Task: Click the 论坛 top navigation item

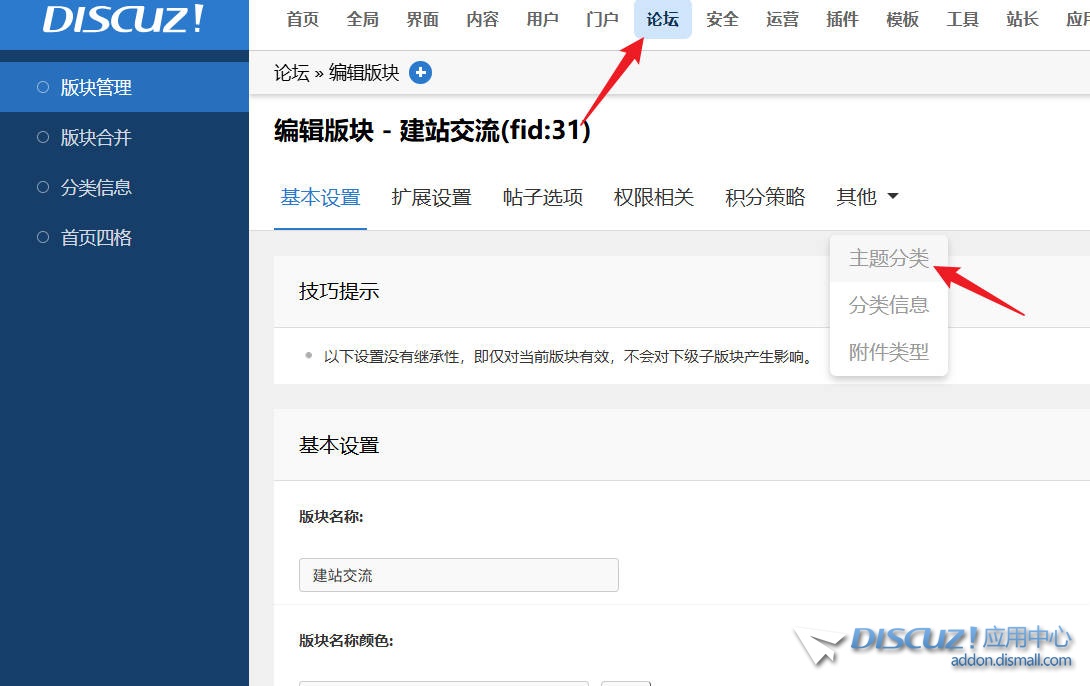Action: tap(662, 19)
